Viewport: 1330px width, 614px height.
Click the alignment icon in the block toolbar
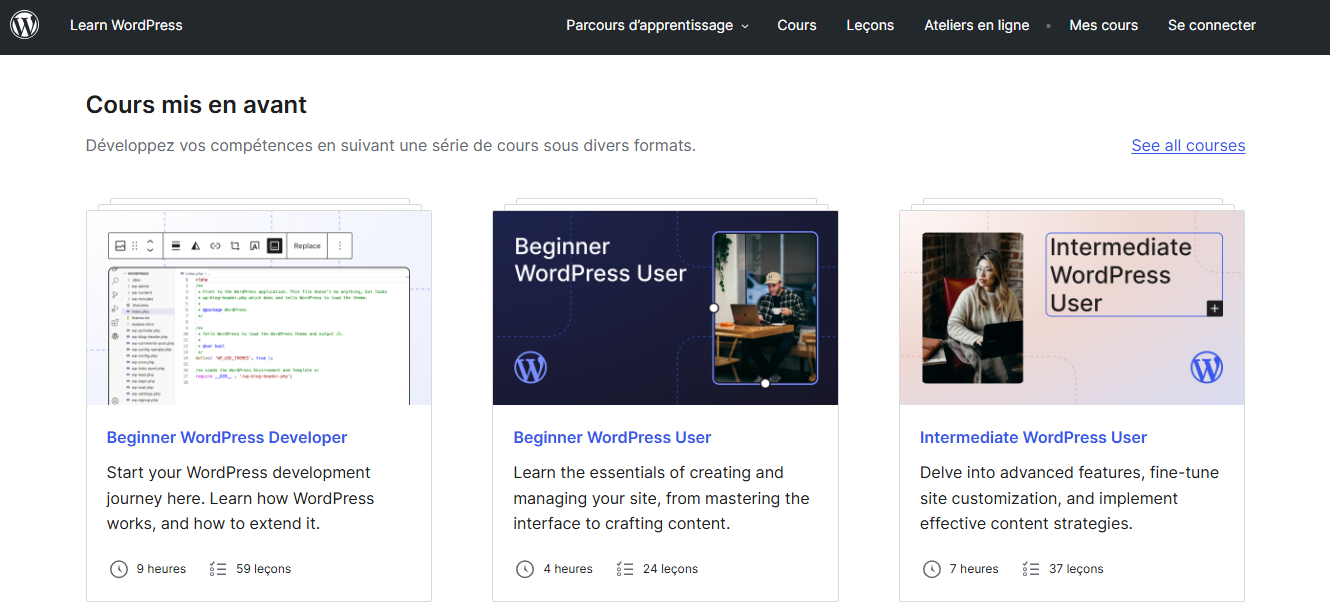point(176,246)
